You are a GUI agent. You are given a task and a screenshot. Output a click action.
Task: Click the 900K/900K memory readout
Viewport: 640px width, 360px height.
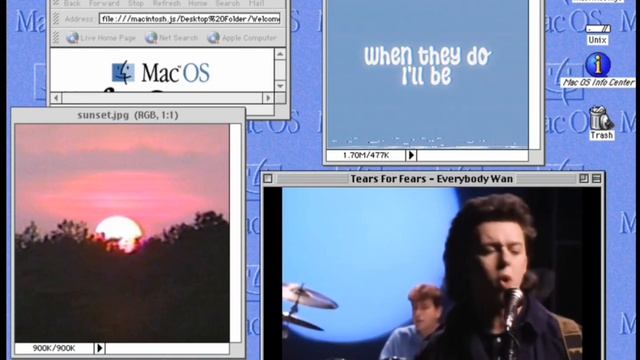54,348
